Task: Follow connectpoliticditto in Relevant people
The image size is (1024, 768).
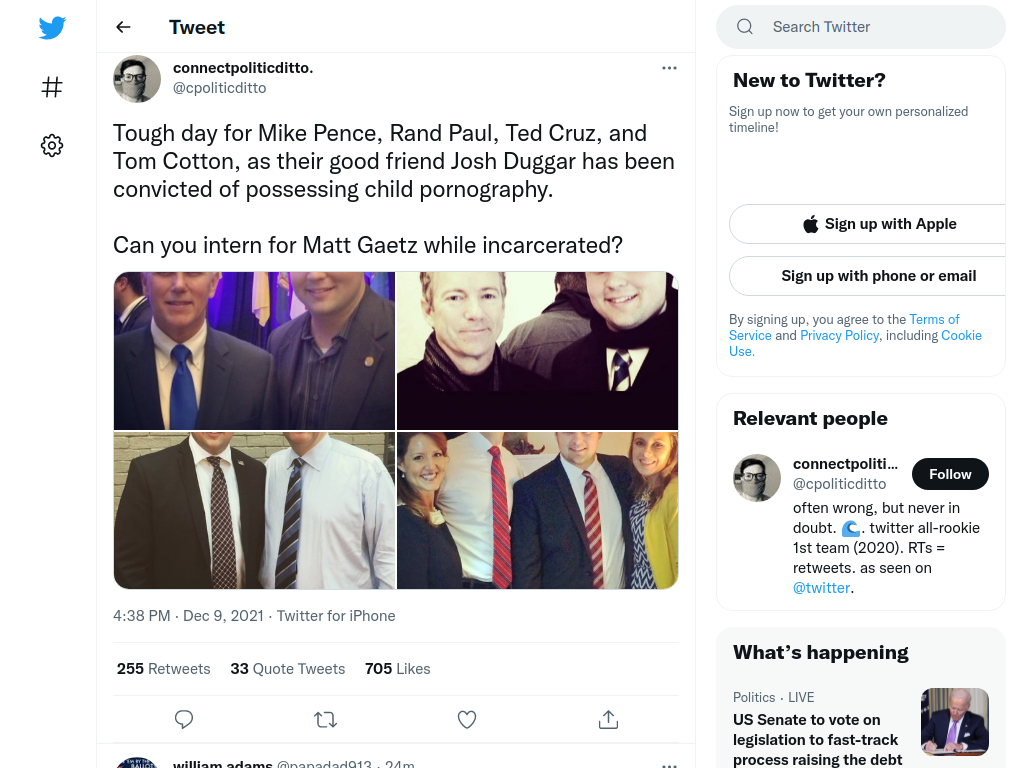Action: (x=950, y=474)
